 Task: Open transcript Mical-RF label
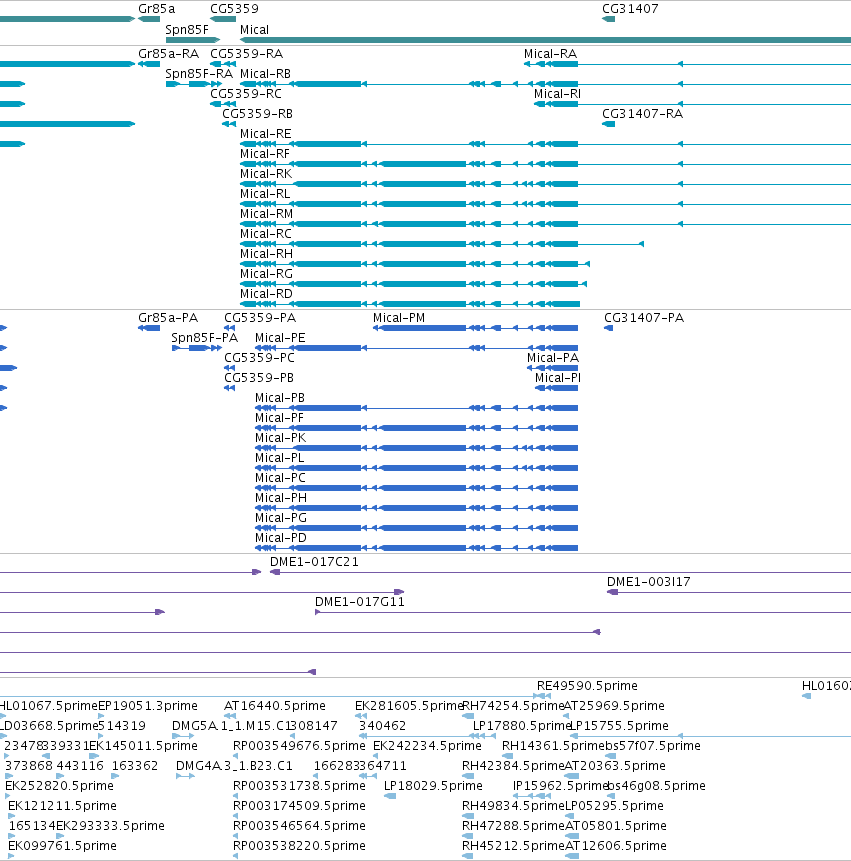(x=265, y=154)
